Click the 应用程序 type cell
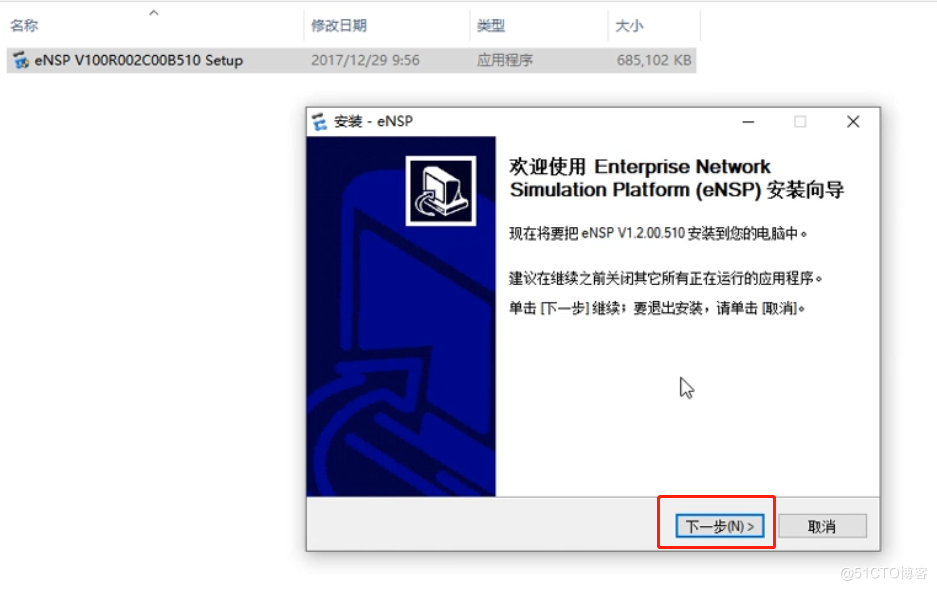 coord(504,60)
